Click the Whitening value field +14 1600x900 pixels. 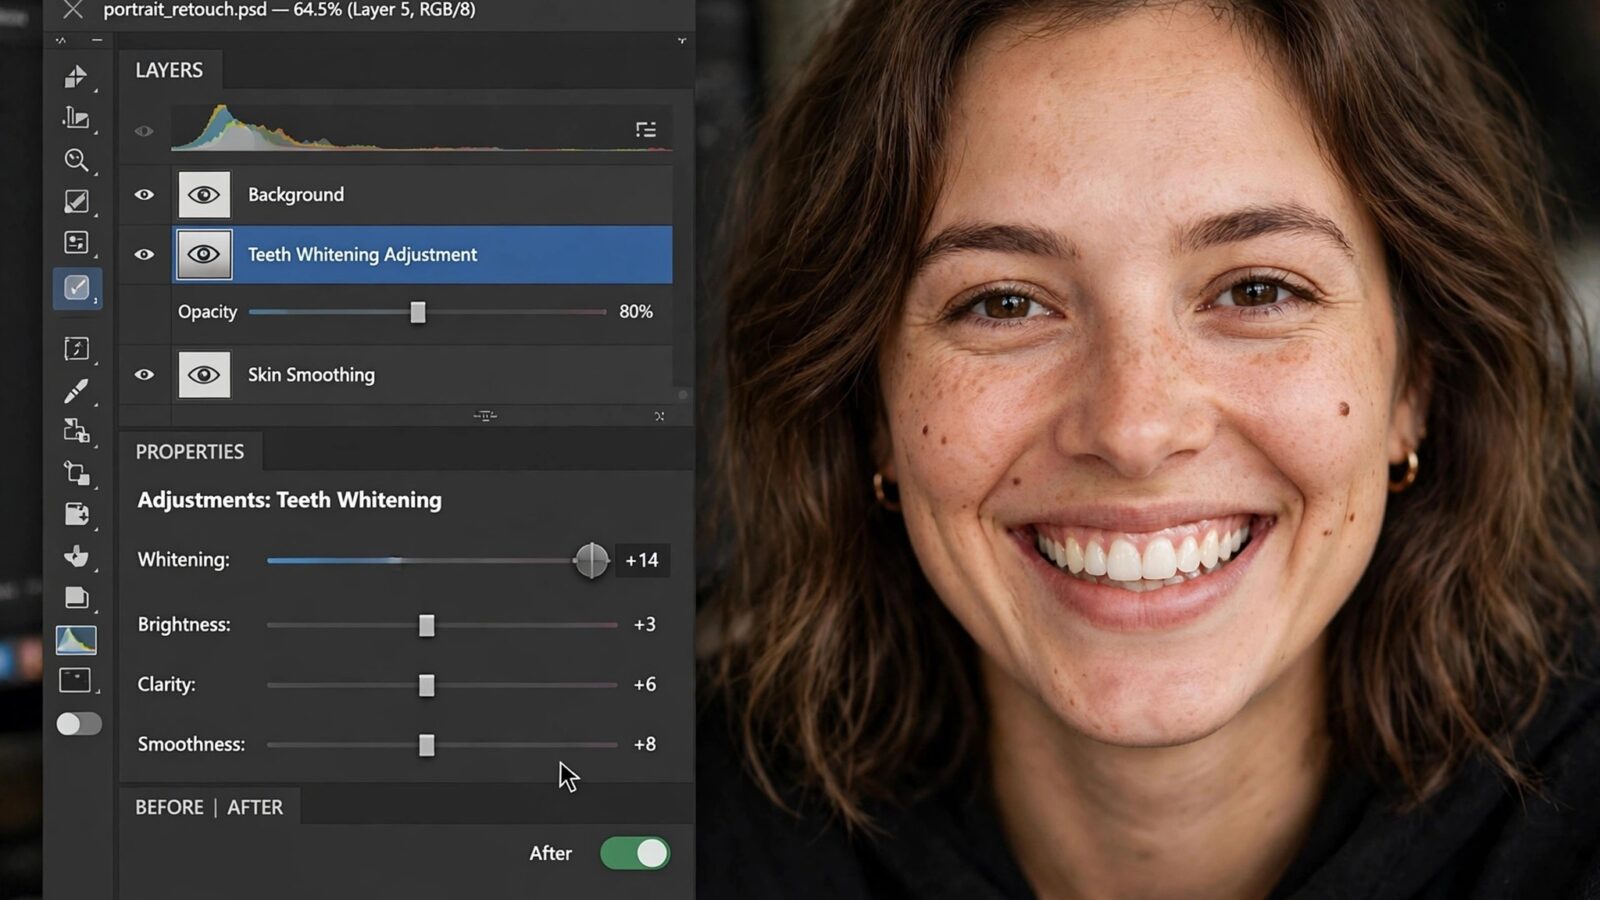tap(642, 560)
